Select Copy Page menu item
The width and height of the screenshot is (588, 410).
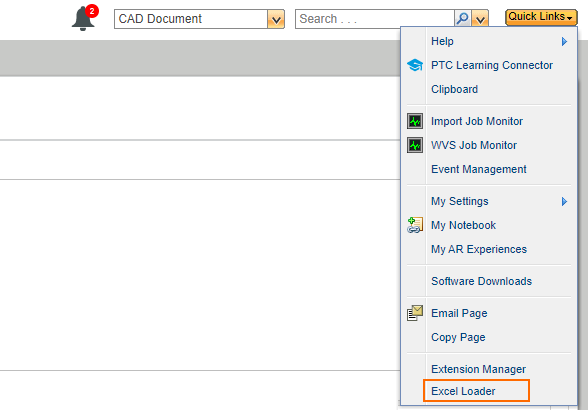tap(458, 337)
